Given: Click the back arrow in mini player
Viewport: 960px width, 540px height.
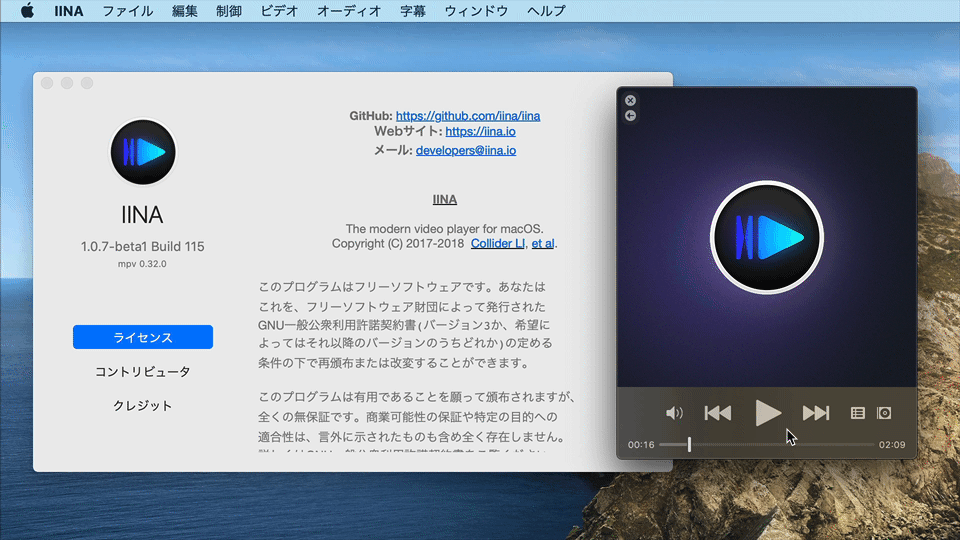Looking at the screenshot, I should [630, 116].
